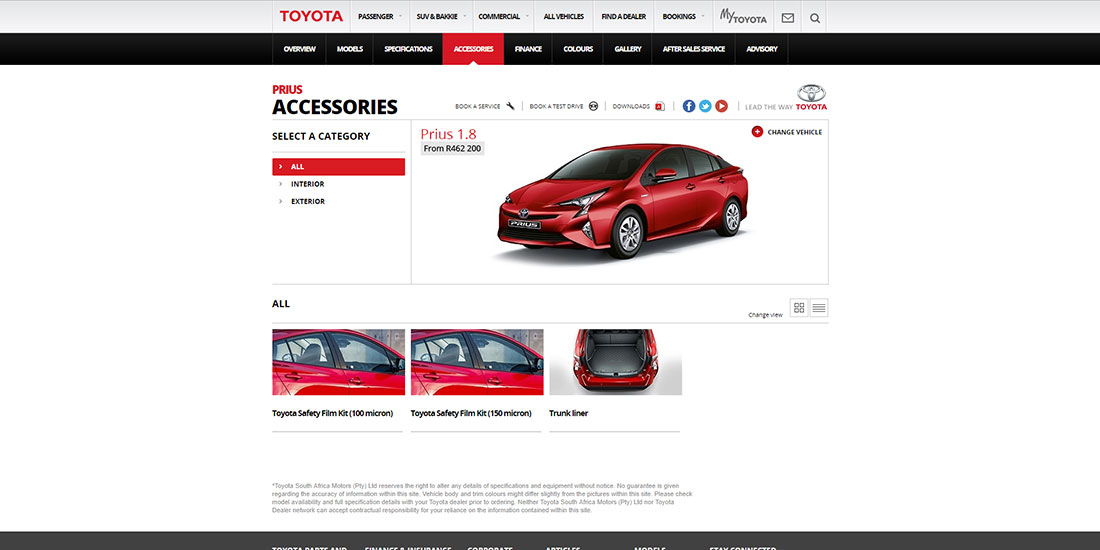This screenshot has height=550, width=1100.
Task: Click the From R462 200 price
Action: [452, 149]
